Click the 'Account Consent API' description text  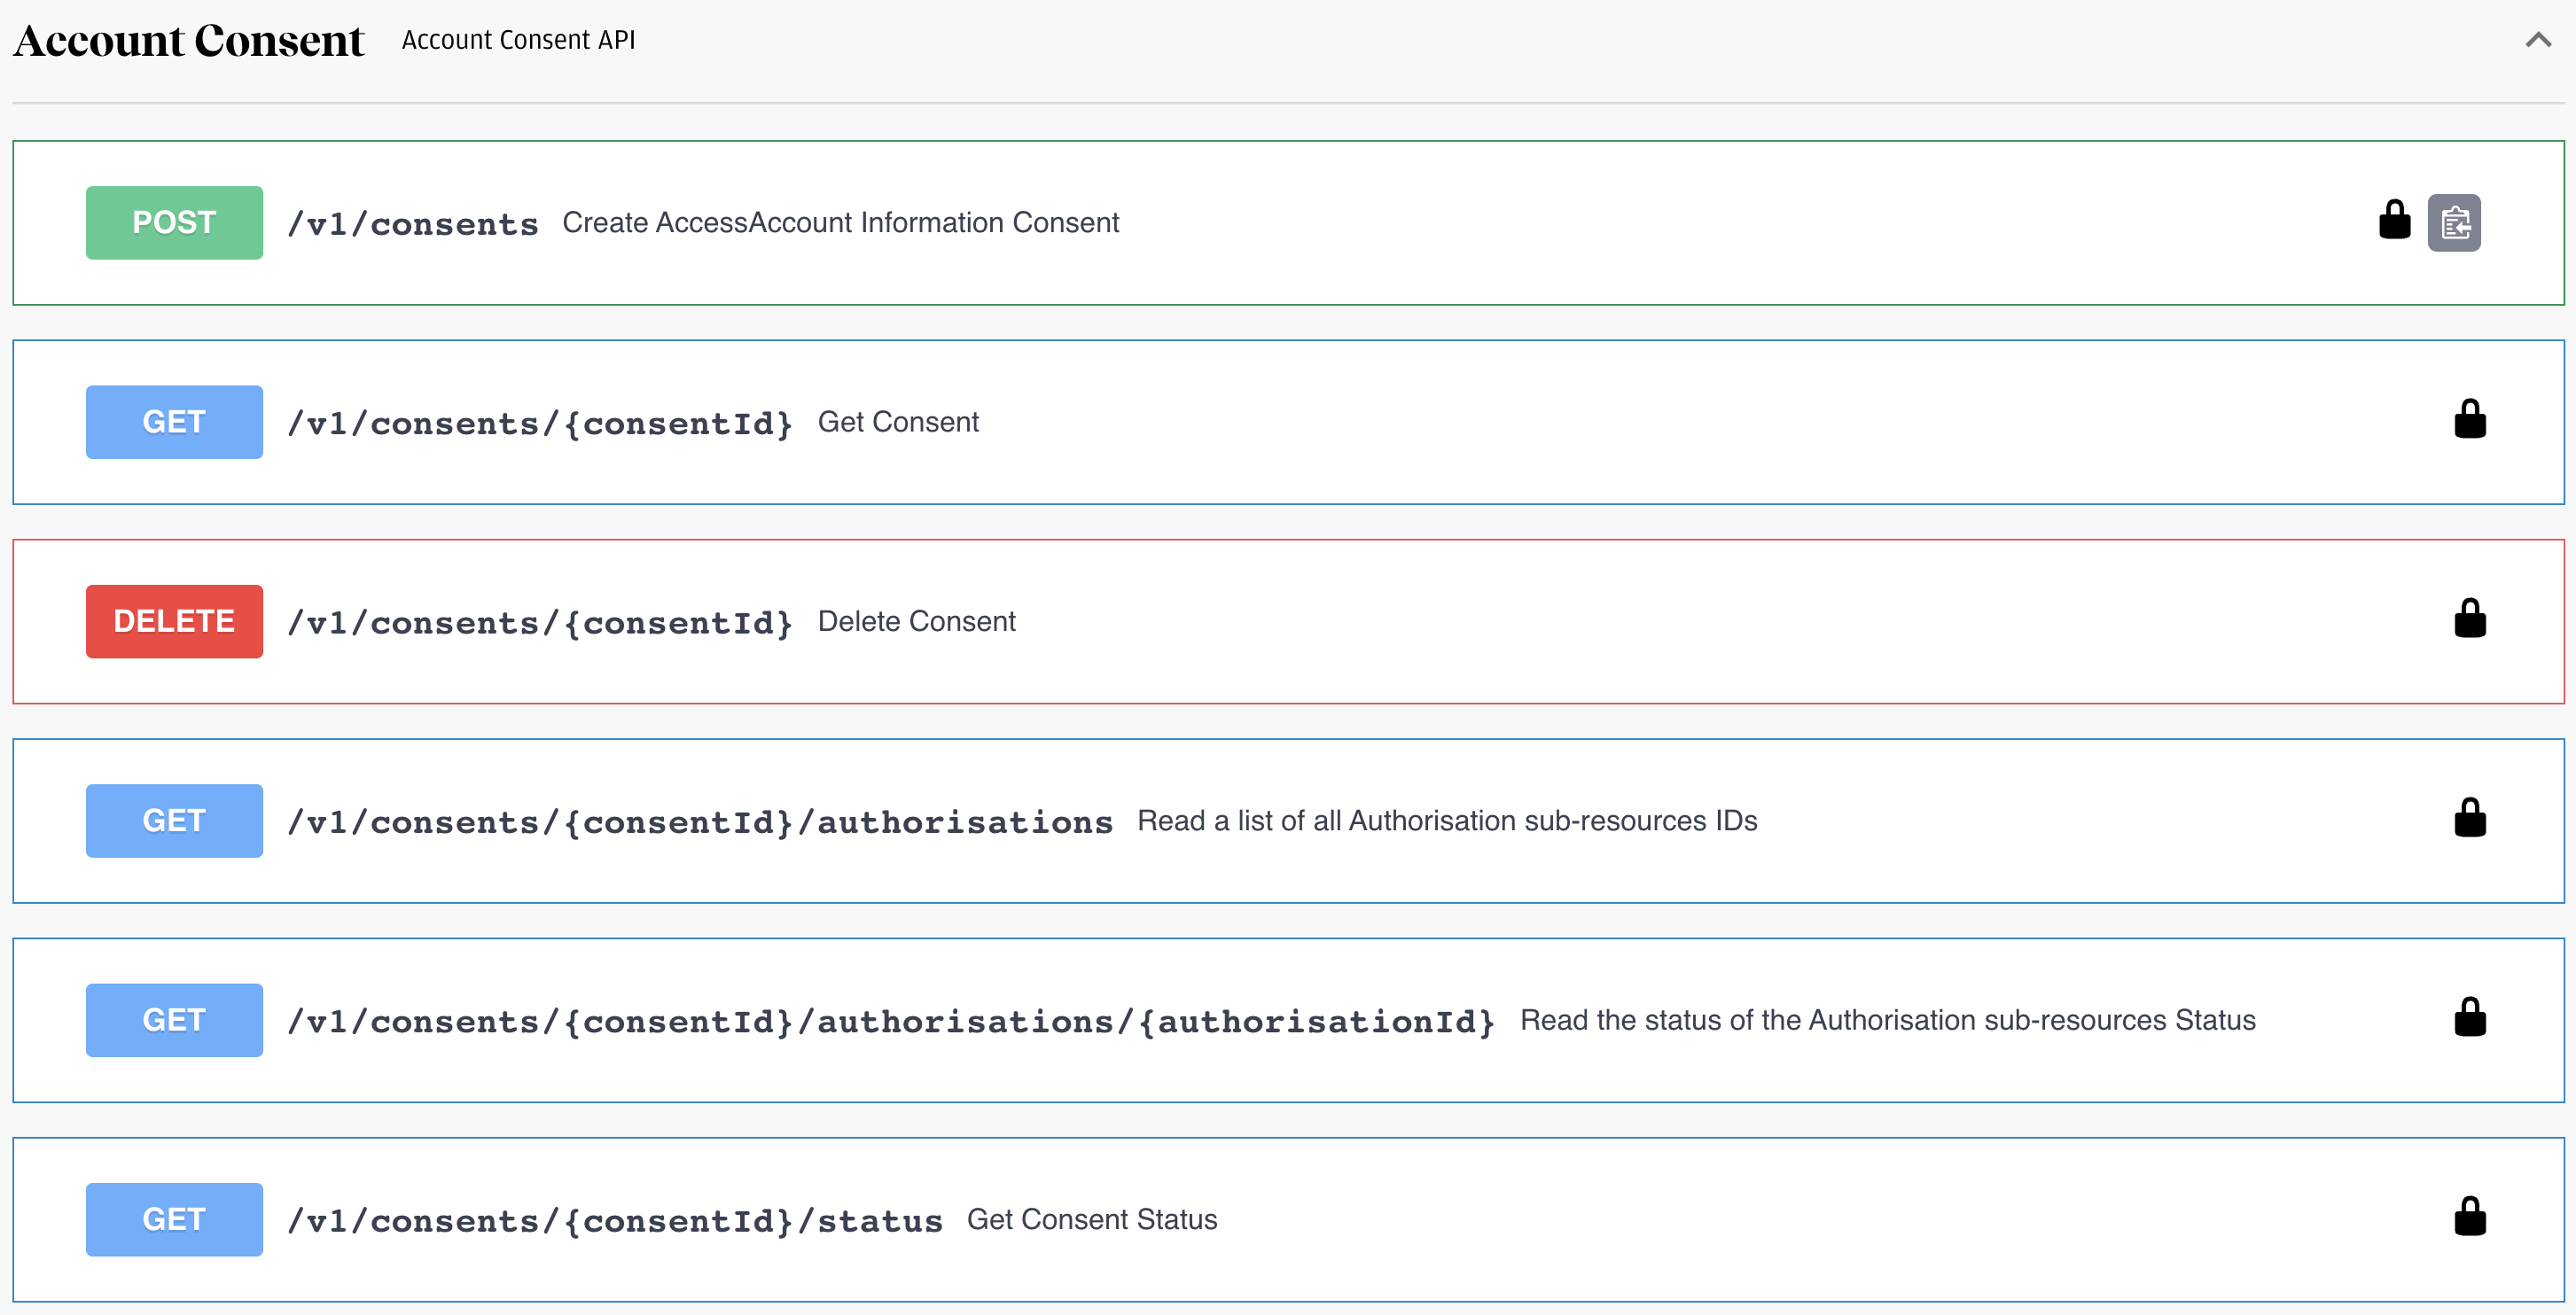point(518,40)
